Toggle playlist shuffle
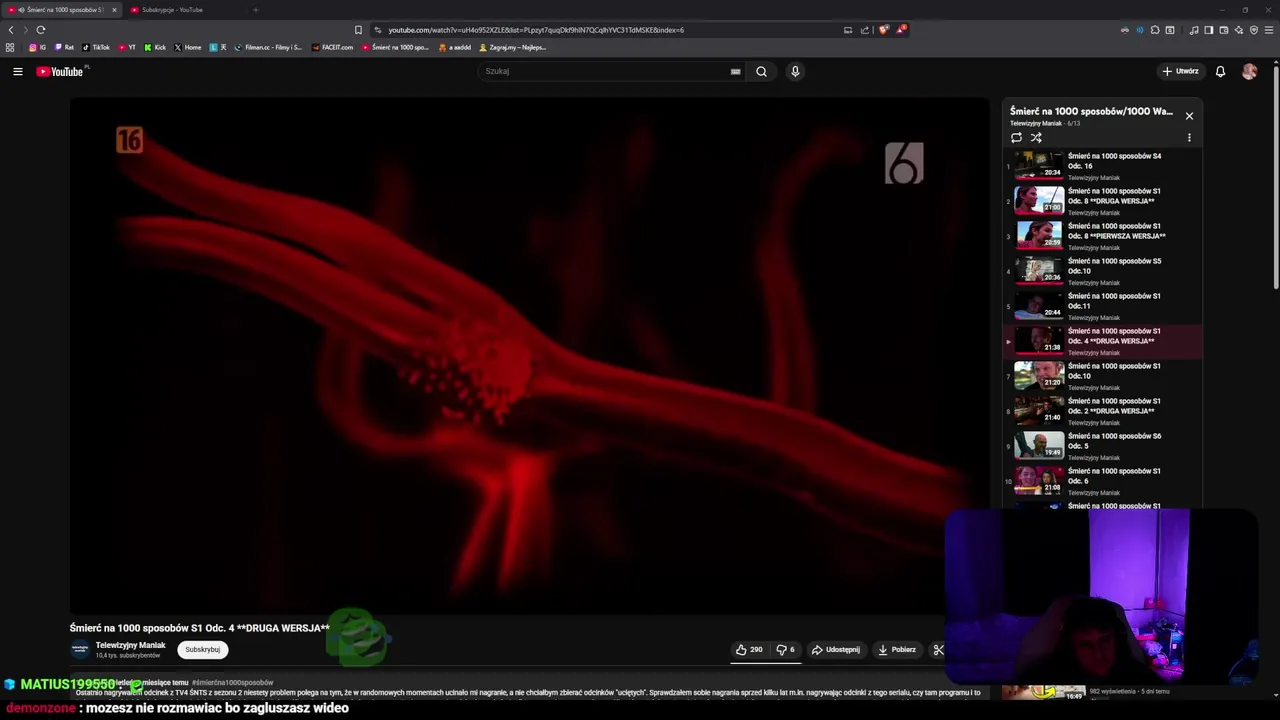This screenshot has width=1280, height=720. [1036, 138]
